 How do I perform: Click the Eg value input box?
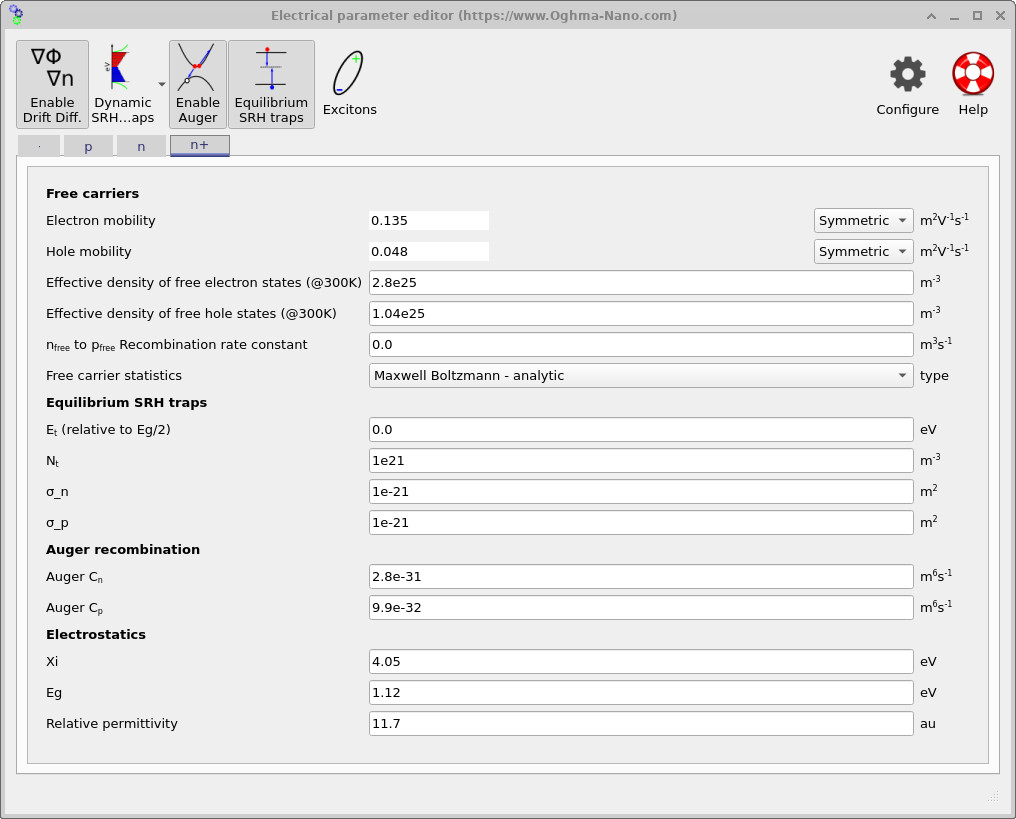point(639,692)
